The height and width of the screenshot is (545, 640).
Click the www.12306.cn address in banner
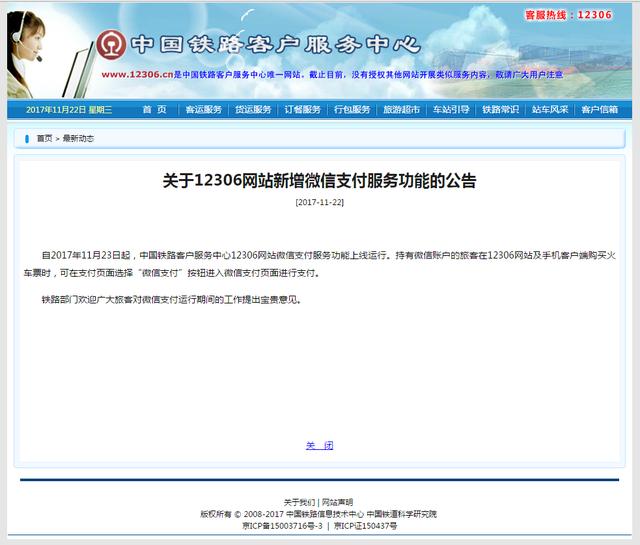pyautogui.click(x=138, y=74)
